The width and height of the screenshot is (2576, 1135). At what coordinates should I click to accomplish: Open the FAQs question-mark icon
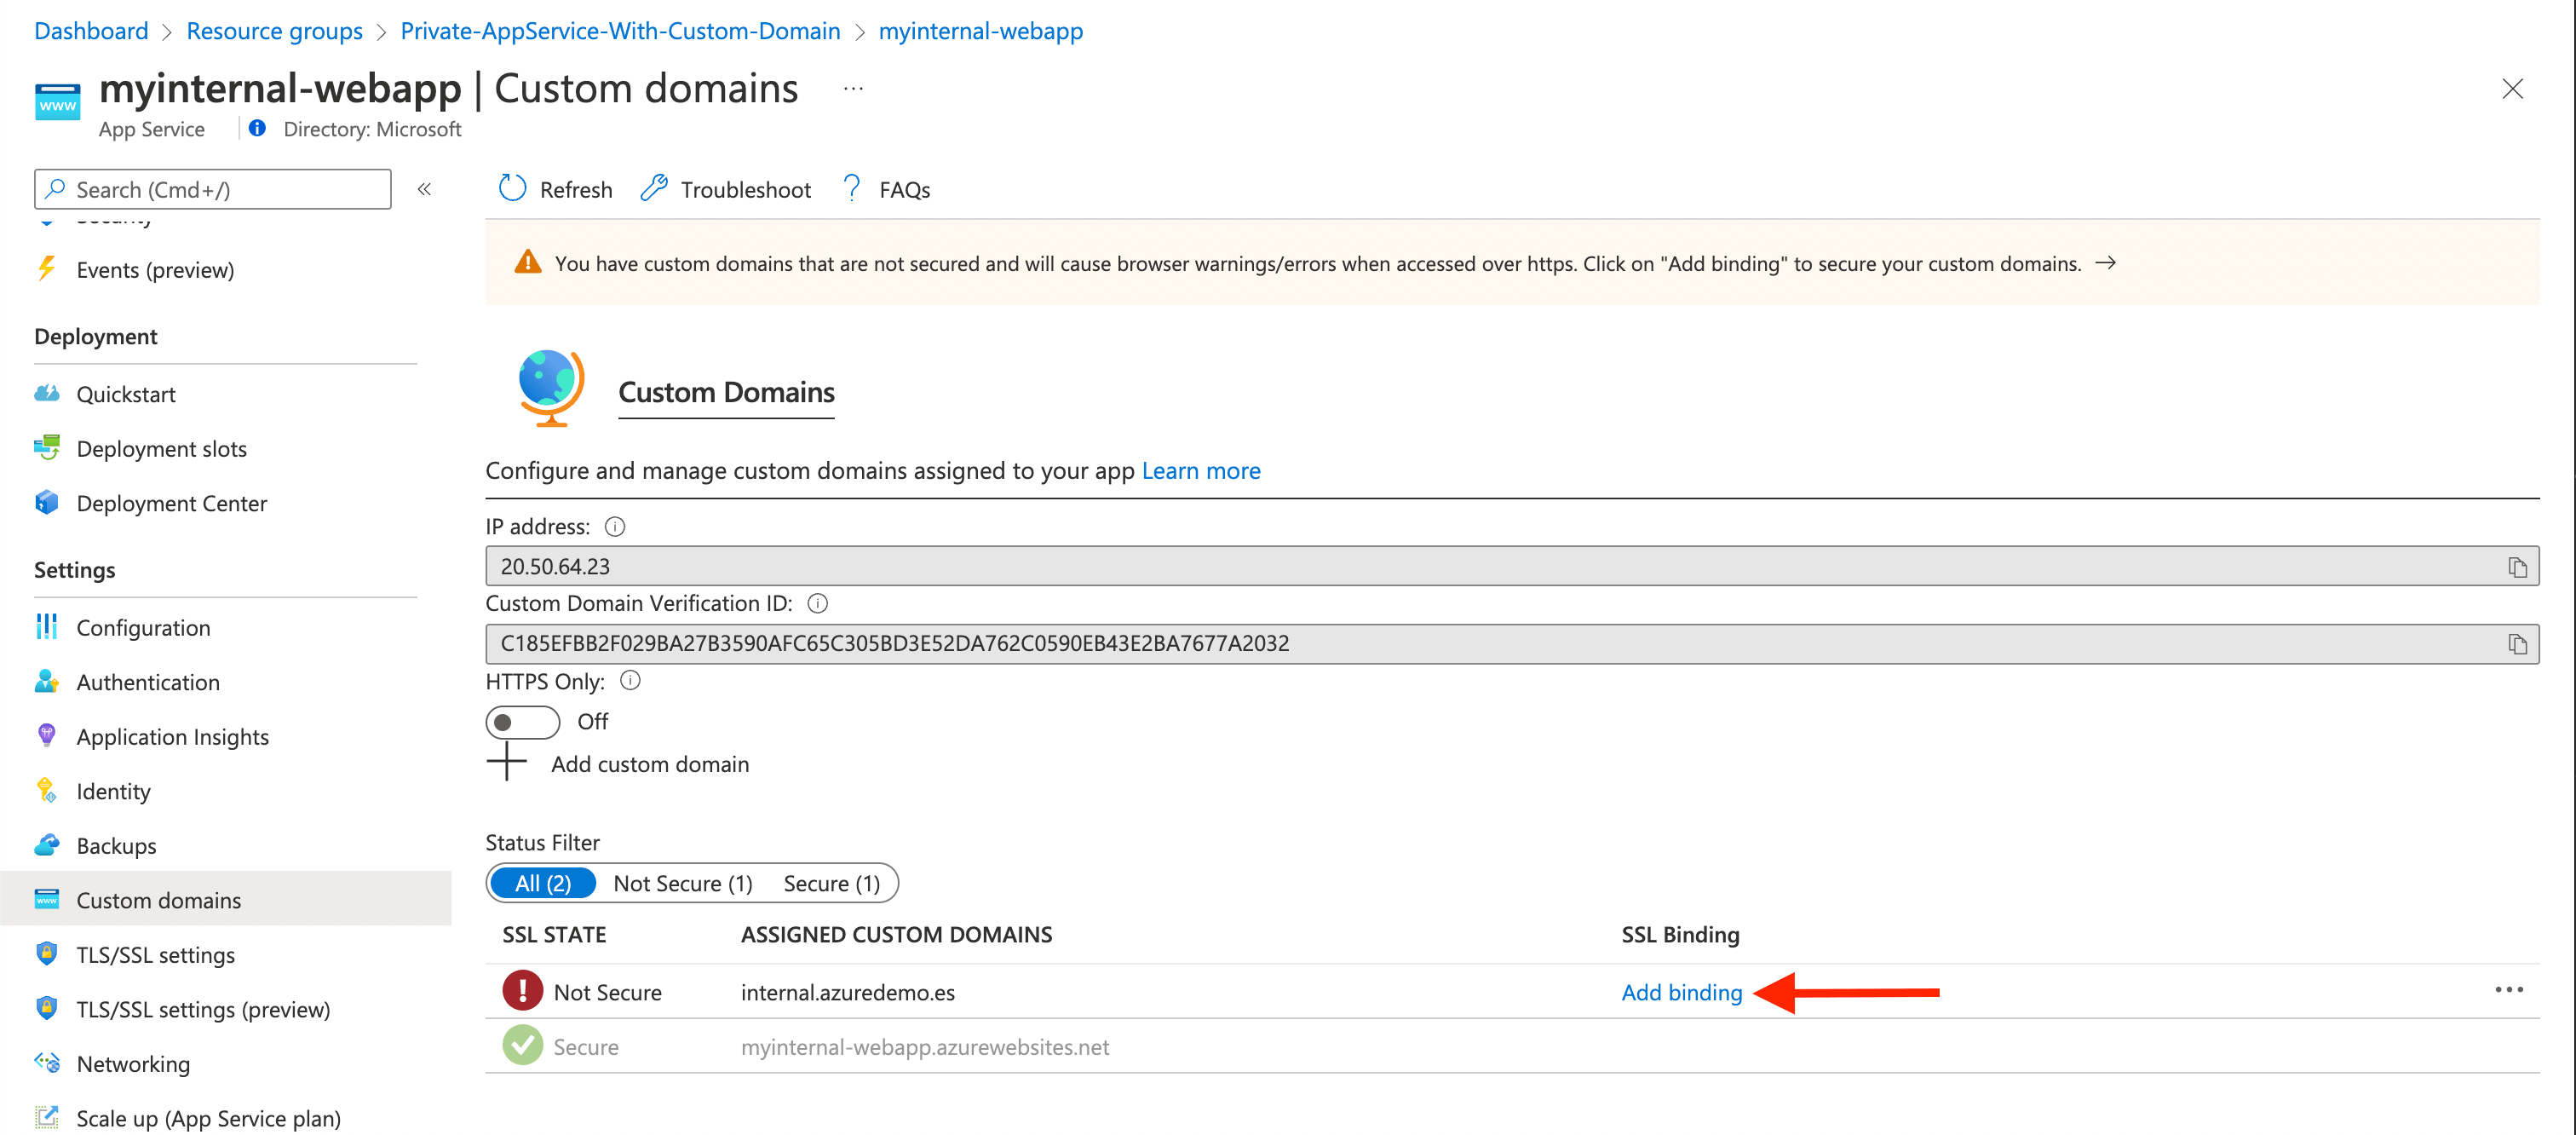click(x=852, y=188)
